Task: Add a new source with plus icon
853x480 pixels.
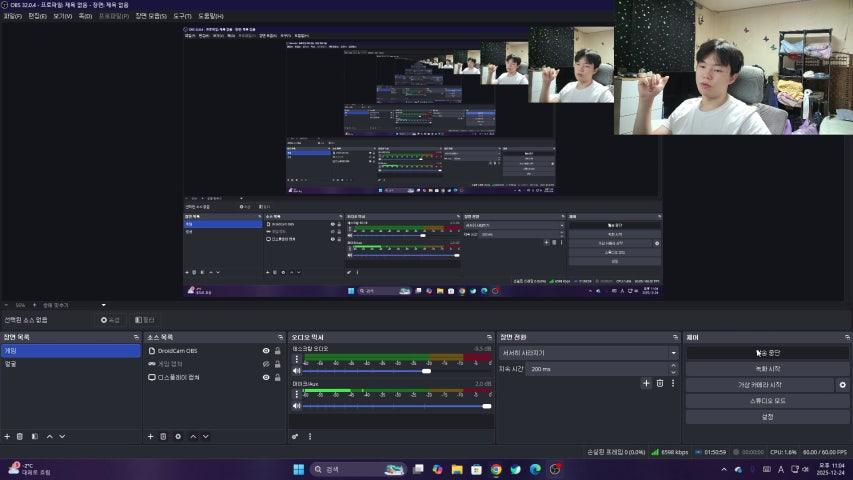Action: click(150, 436)
